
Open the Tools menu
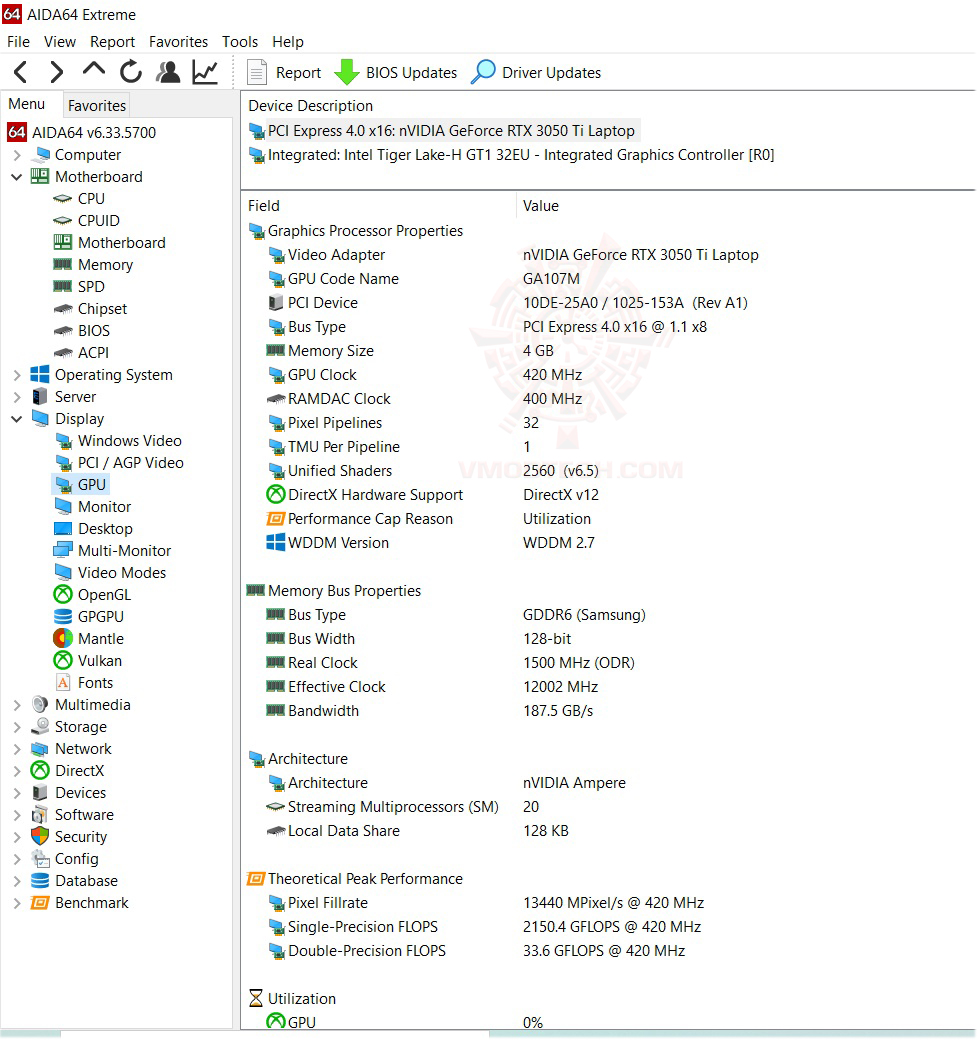(x=240, y=42)
